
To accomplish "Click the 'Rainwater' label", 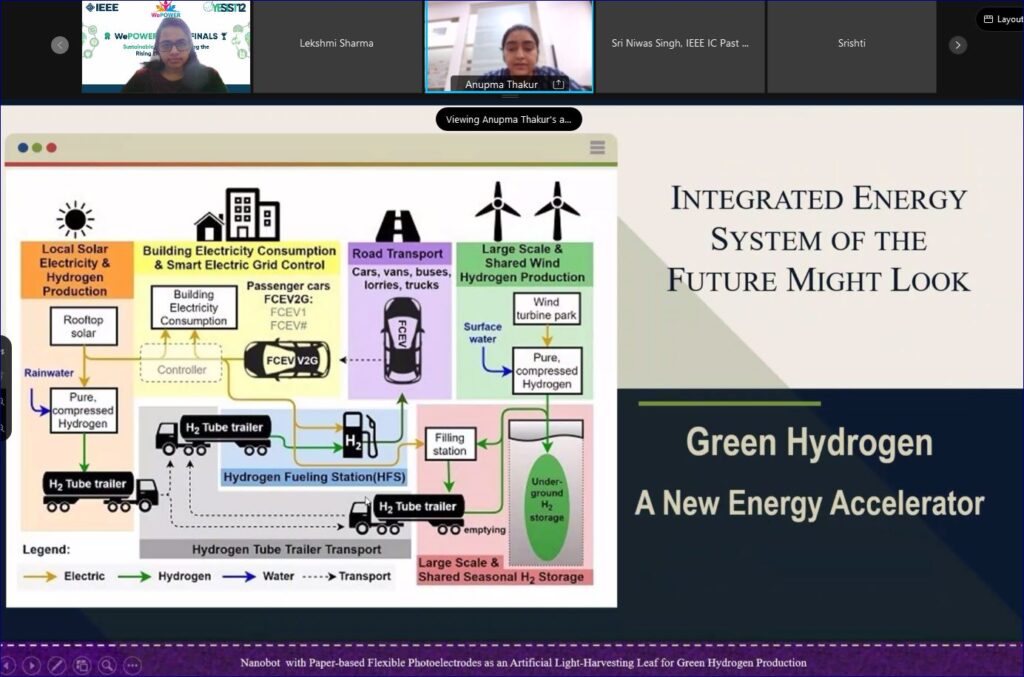I will 49,373.
